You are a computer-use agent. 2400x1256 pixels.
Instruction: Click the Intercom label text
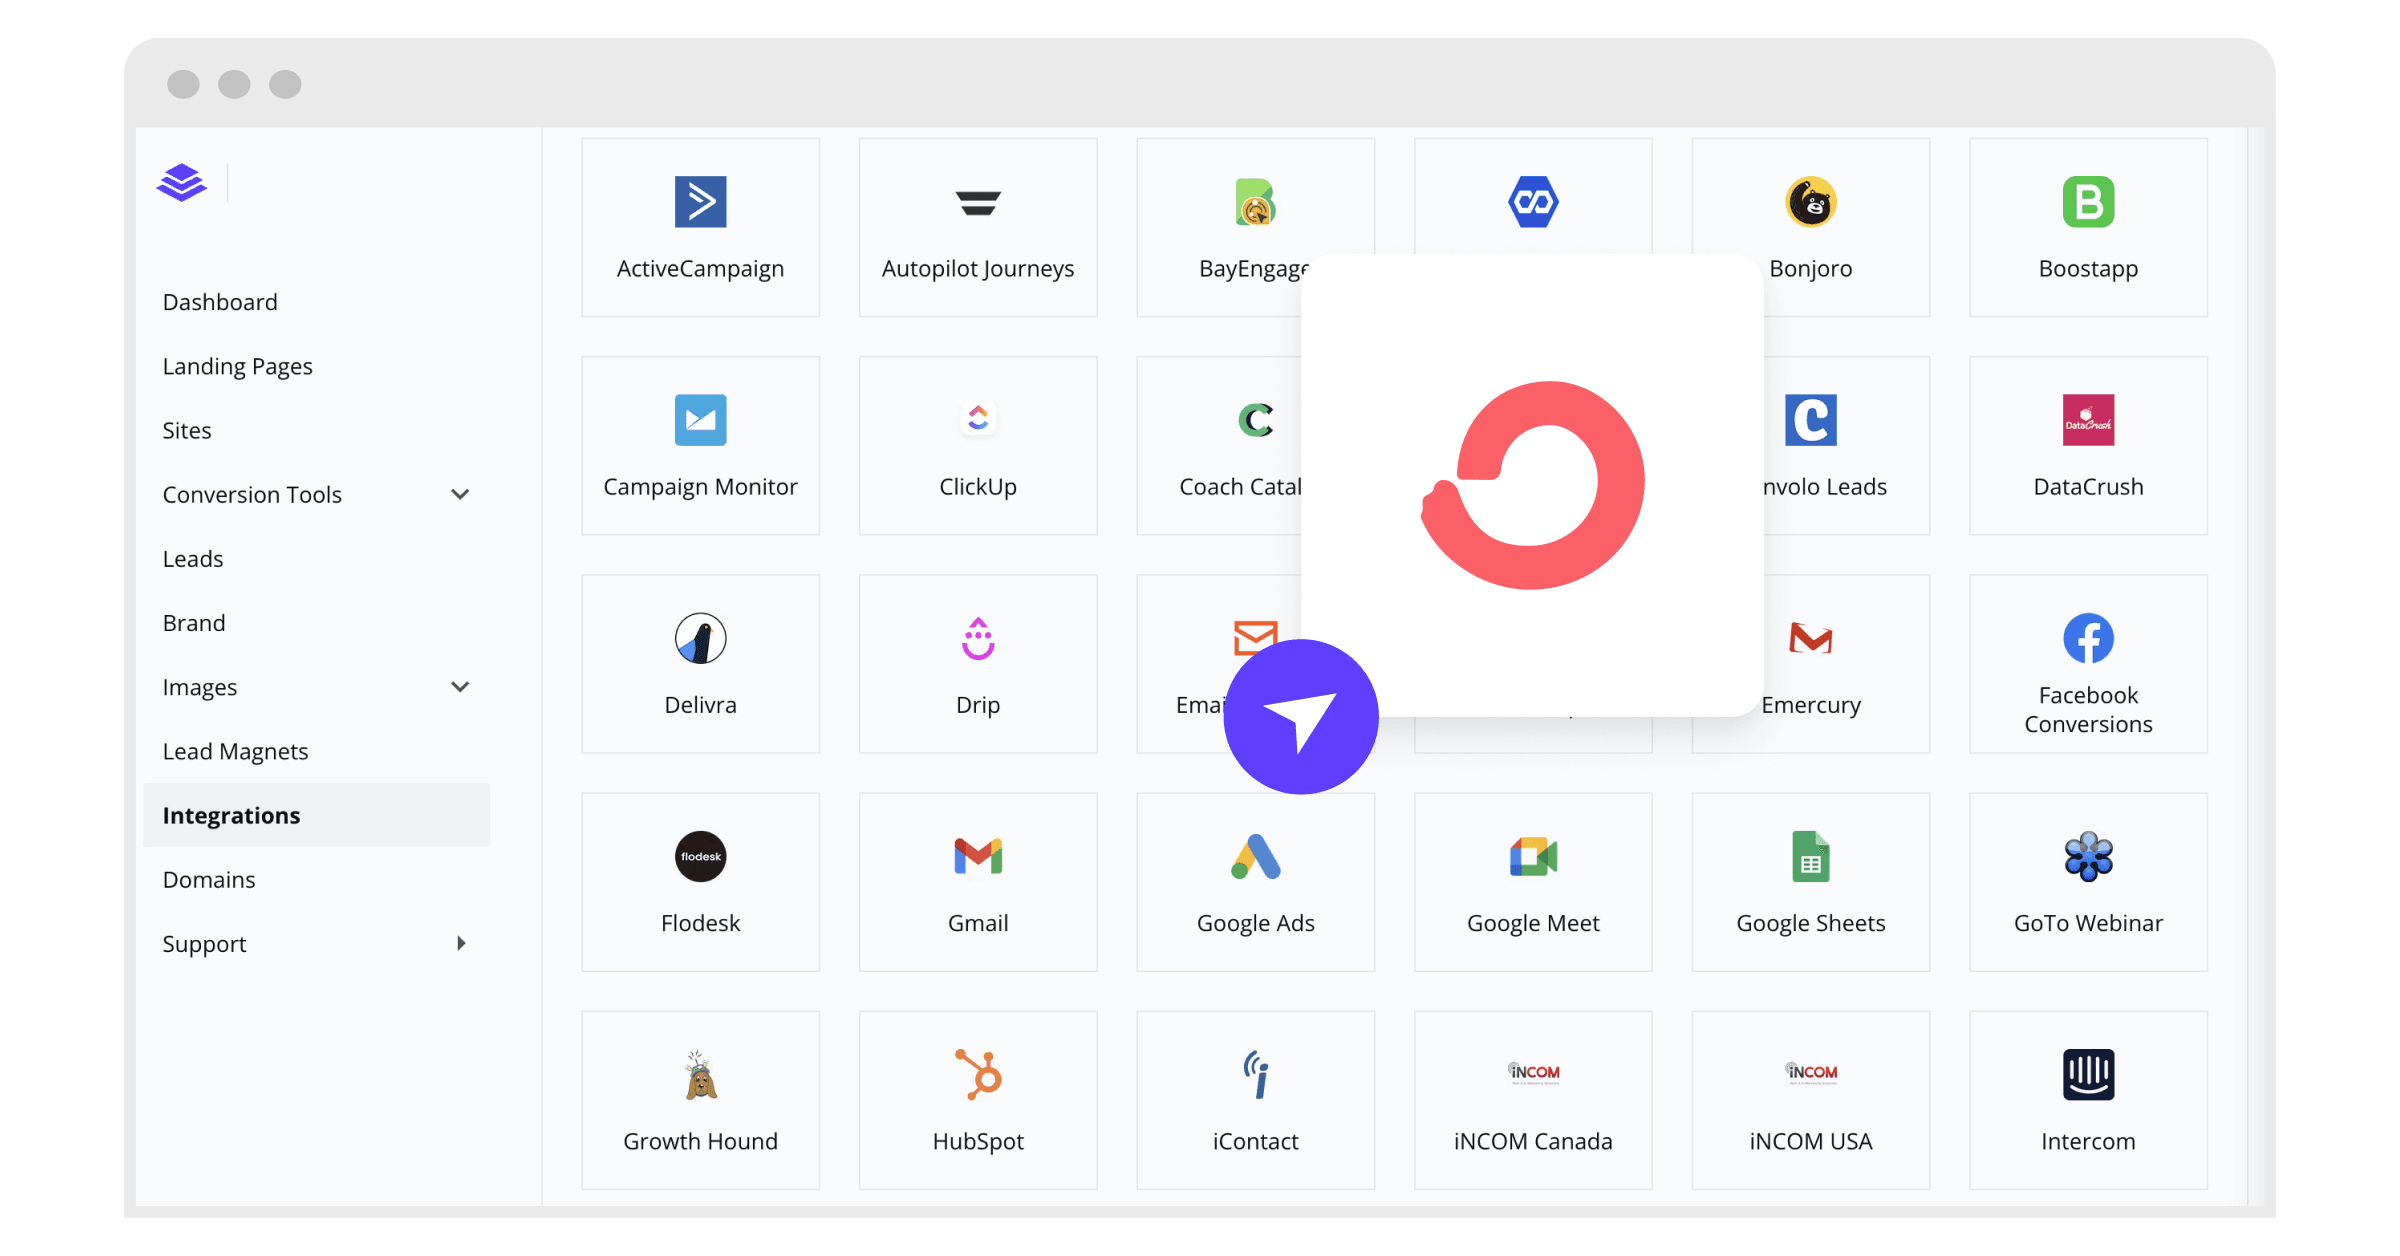click(x=2088, y=1141)
